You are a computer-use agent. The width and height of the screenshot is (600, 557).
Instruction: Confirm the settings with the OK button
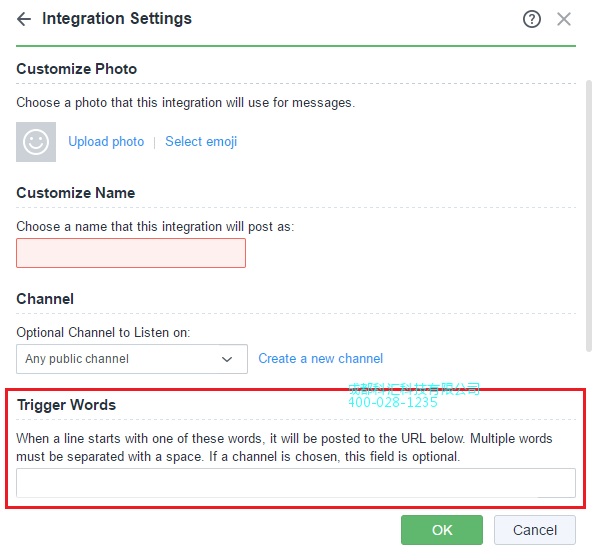coord(442,530)
